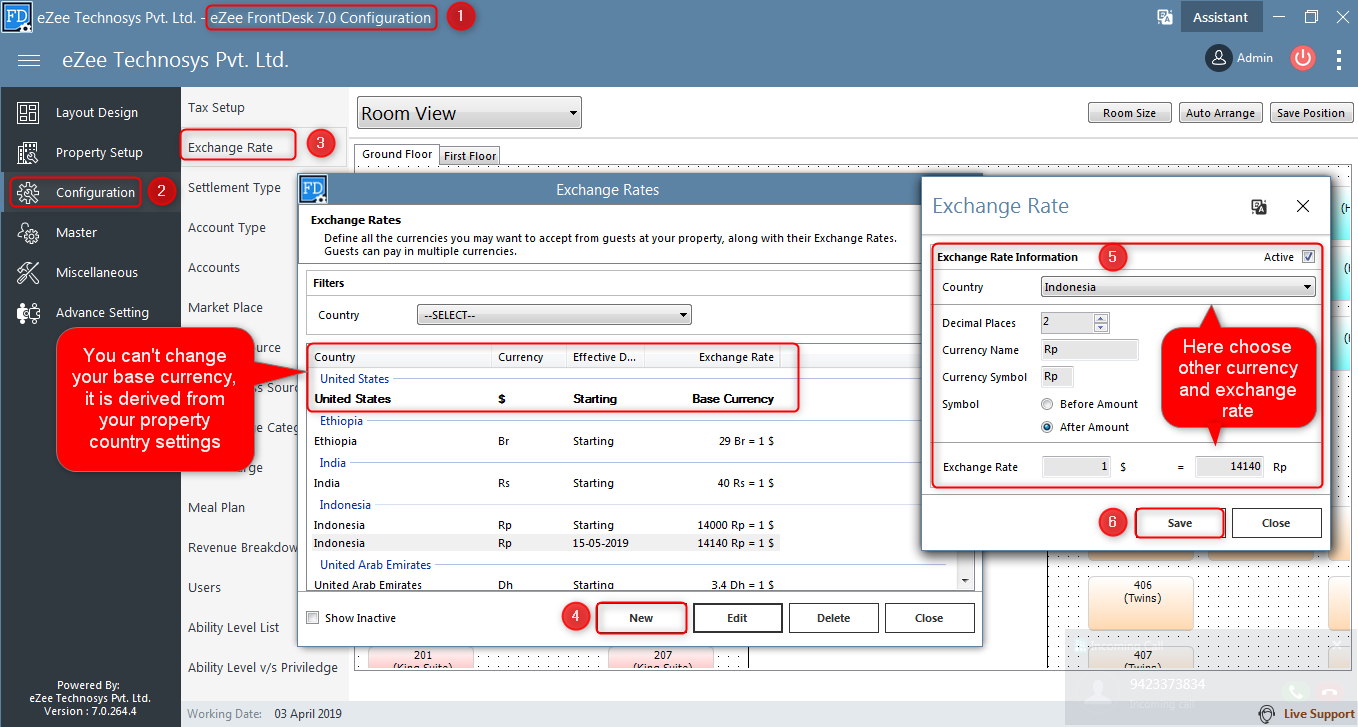The height and width of the screenshot is (727, 1358).
Task: Select the After Amount radio button
Action: 1047,427
